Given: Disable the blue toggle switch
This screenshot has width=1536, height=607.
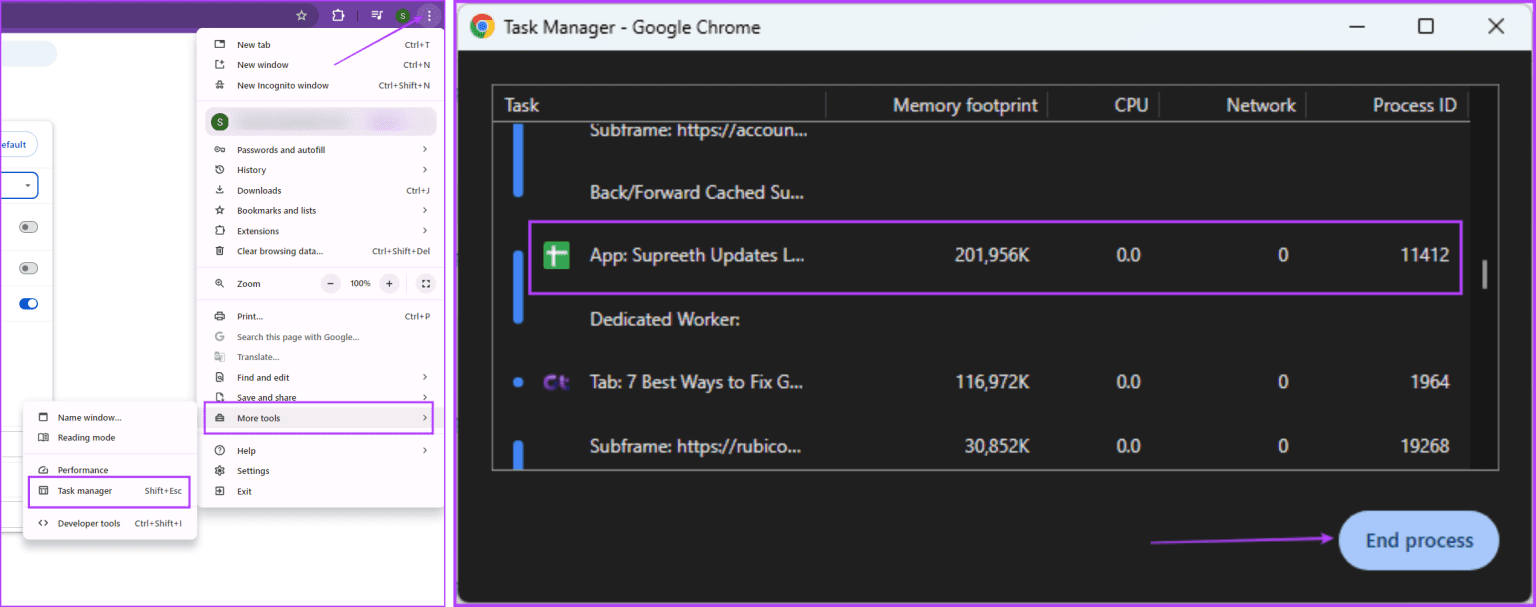Looking at the screenshot, I should [26, 303].
